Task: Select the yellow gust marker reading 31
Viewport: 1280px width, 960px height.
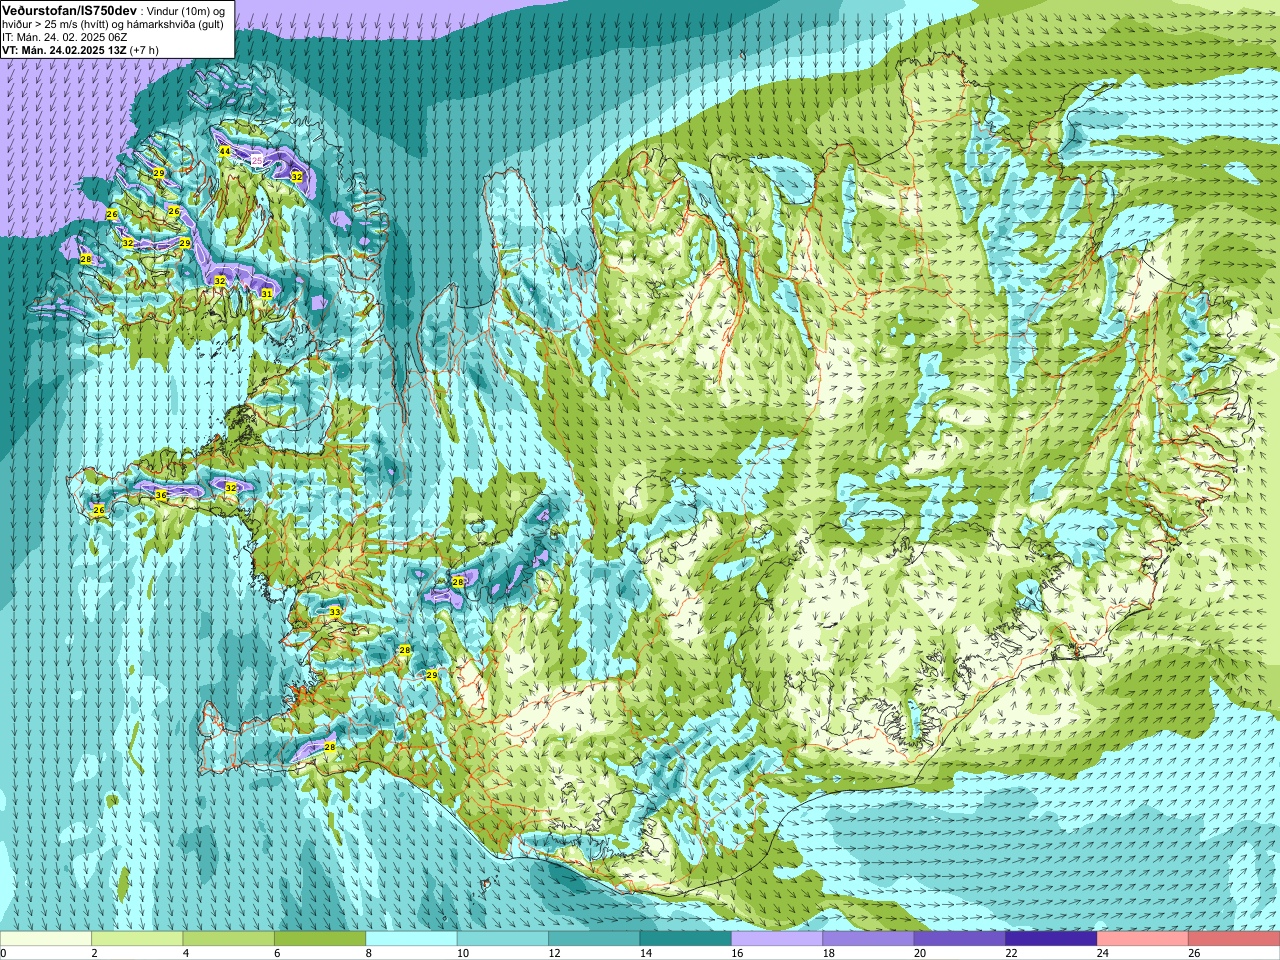Action: pyautogui.click(x=267, y=293)
